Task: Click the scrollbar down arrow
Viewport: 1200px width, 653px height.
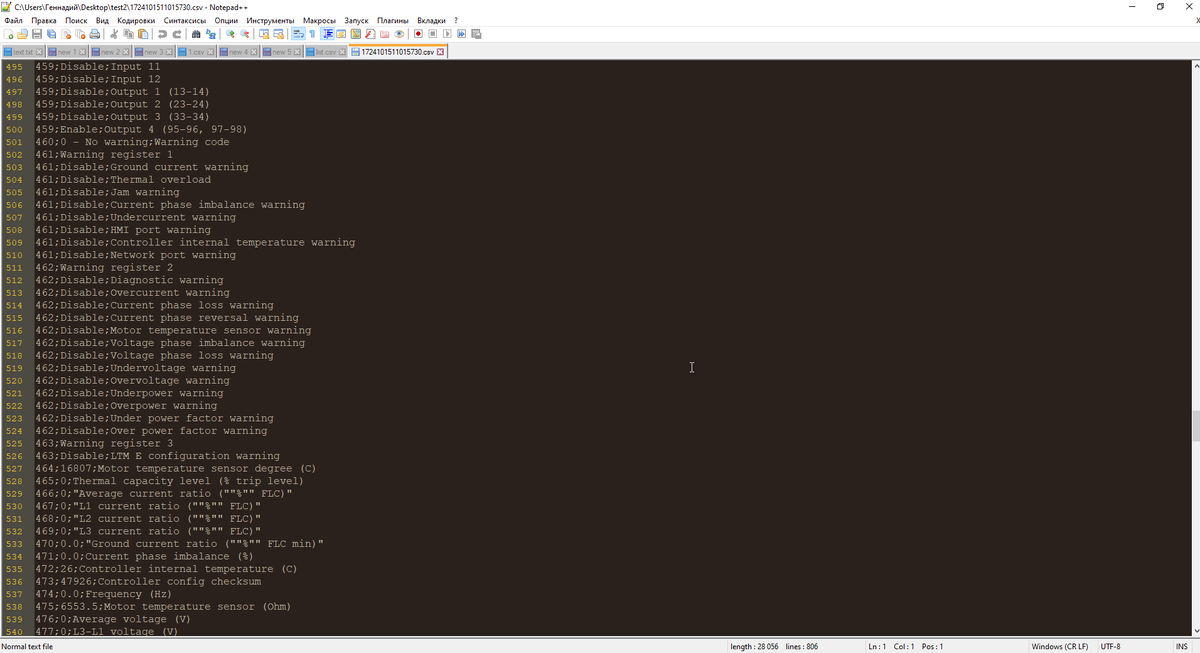Action: (x=1195, y=630)
